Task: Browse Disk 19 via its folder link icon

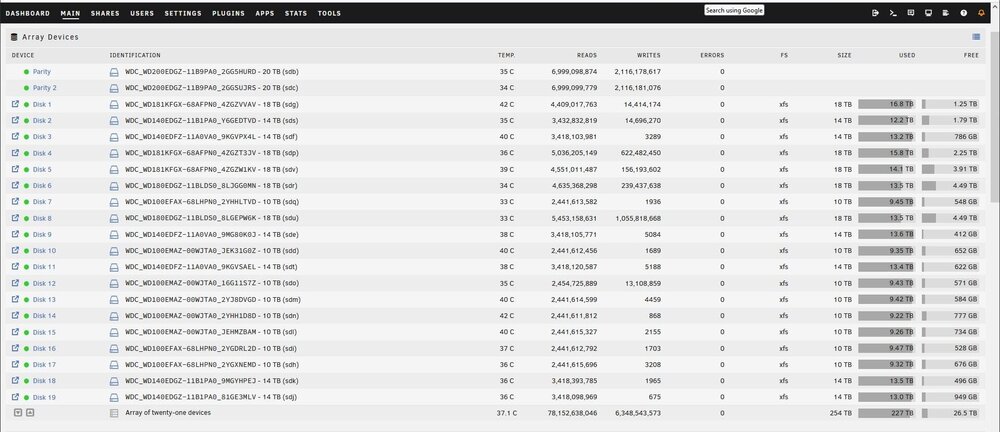Action: 15,397
